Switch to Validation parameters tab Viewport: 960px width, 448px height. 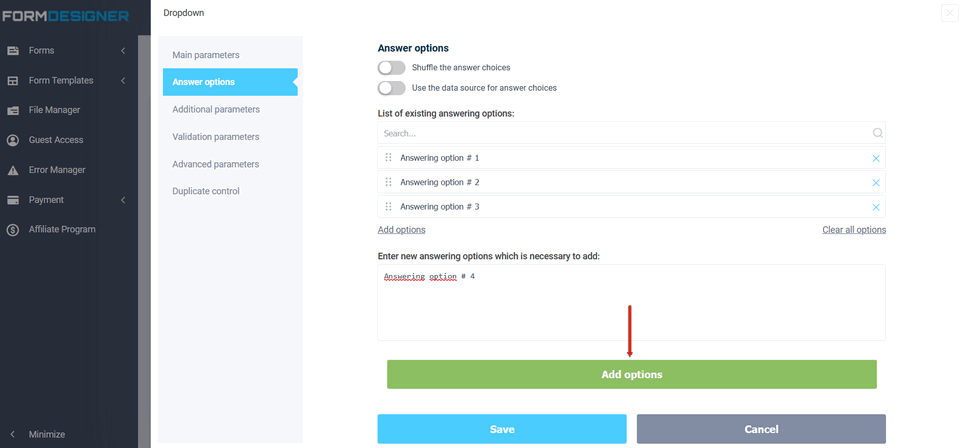(215, 137)
